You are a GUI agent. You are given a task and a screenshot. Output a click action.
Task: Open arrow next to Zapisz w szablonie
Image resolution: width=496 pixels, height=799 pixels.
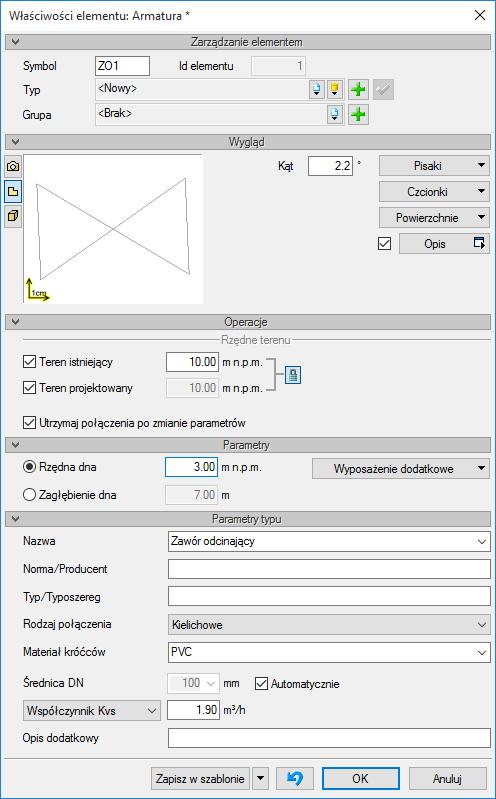[260, 778]
